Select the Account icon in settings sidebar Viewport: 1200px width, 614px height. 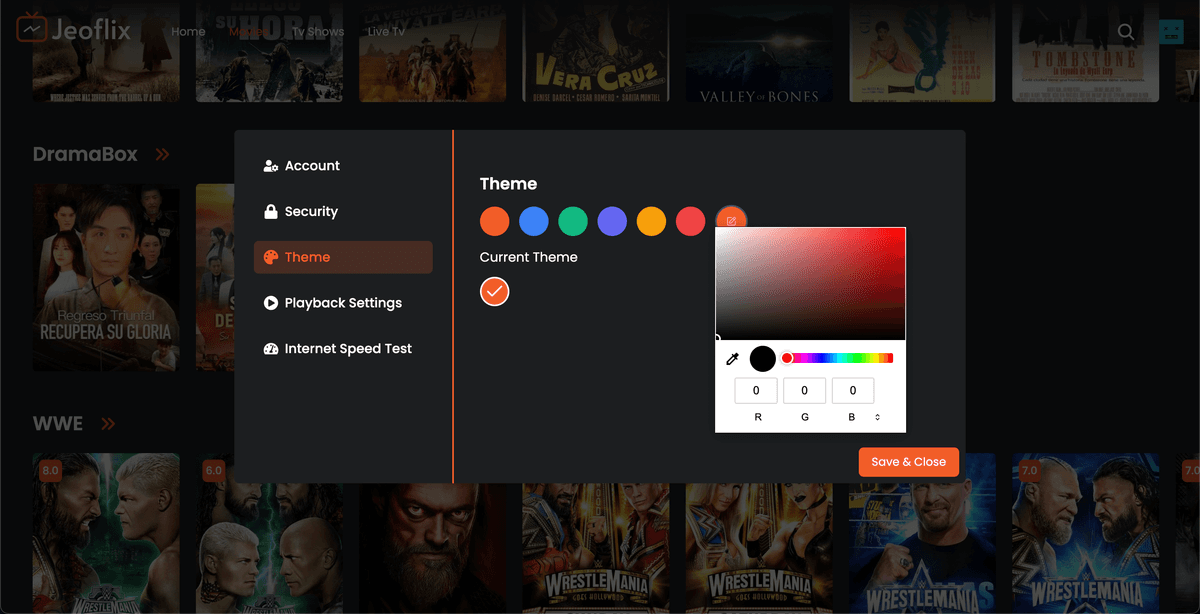click(271, 166)
